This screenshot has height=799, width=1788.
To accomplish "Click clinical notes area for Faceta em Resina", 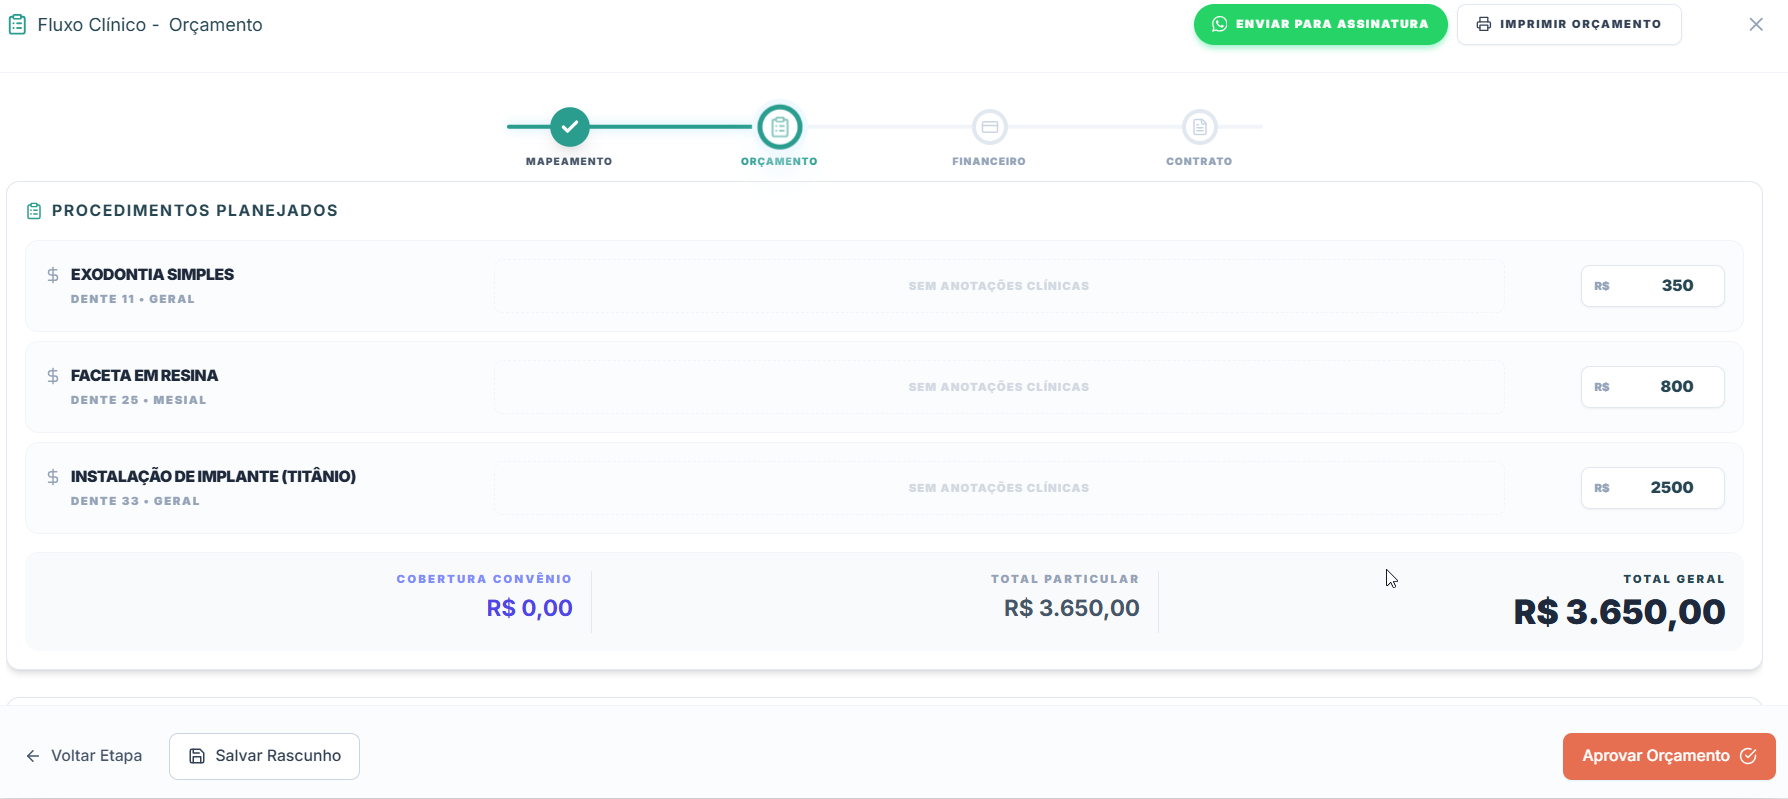I will (x=999, y=387).
